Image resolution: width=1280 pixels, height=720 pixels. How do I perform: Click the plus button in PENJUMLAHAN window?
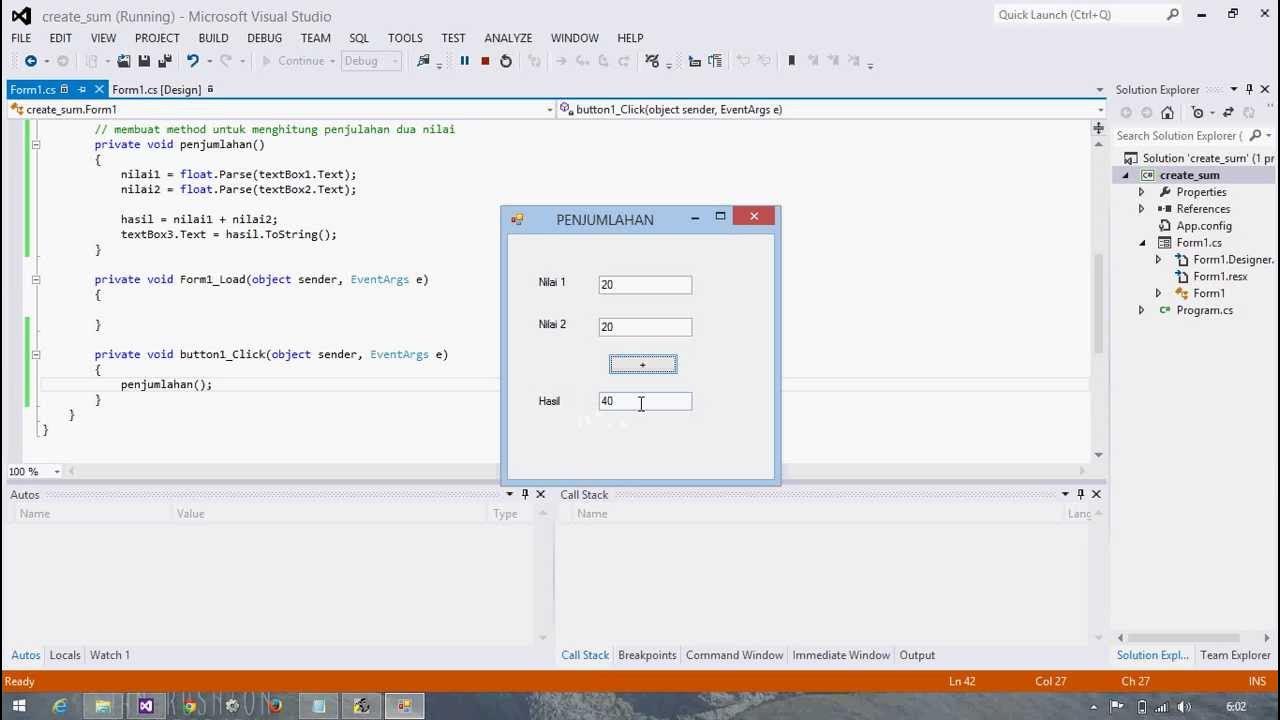643,365
